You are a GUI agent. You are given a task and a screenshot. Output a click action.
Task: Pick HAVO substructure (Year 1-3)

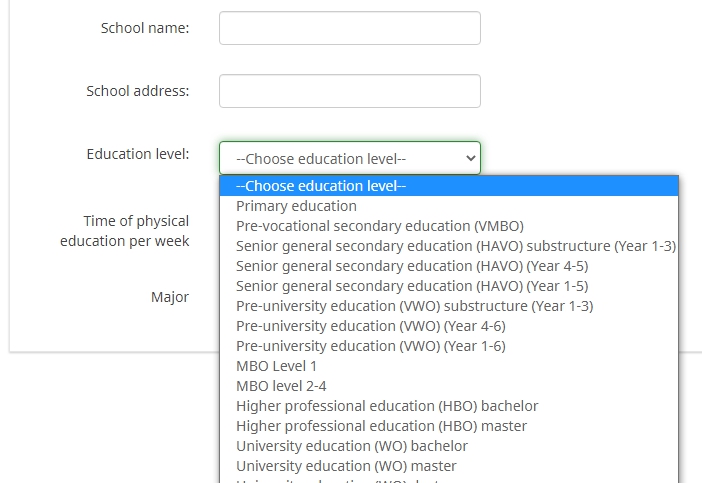coord(455,246)
